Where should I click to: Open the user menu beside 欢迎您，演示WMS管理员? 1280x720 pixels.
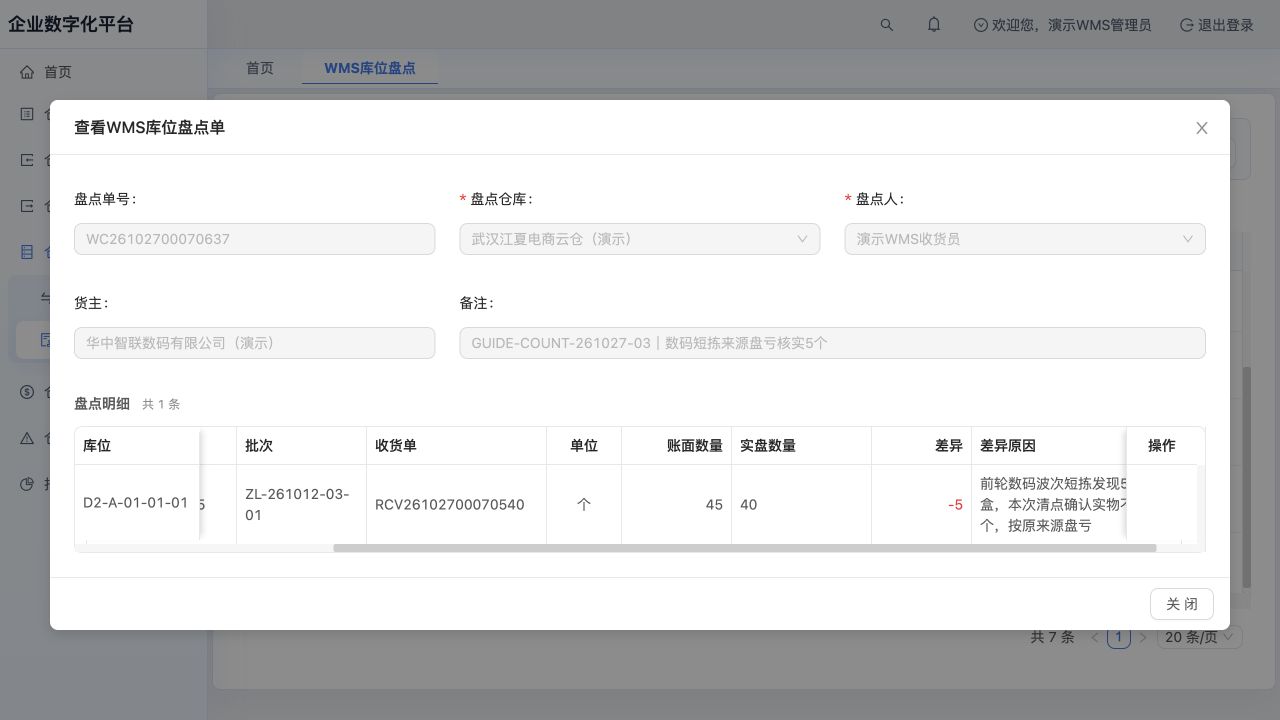pyautogui.click(x=1062, y=25)
